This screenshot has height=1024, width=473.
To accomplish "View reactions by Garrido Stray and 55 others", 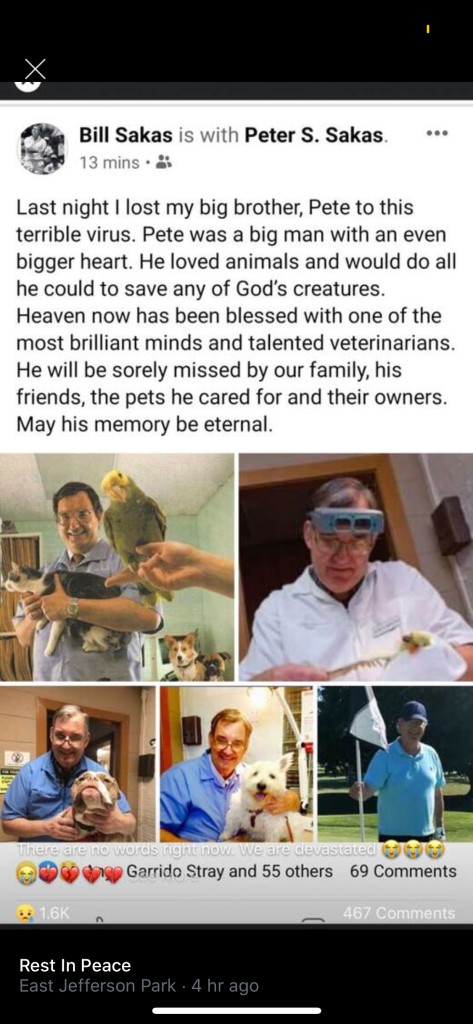I will [x=229, y=871].
